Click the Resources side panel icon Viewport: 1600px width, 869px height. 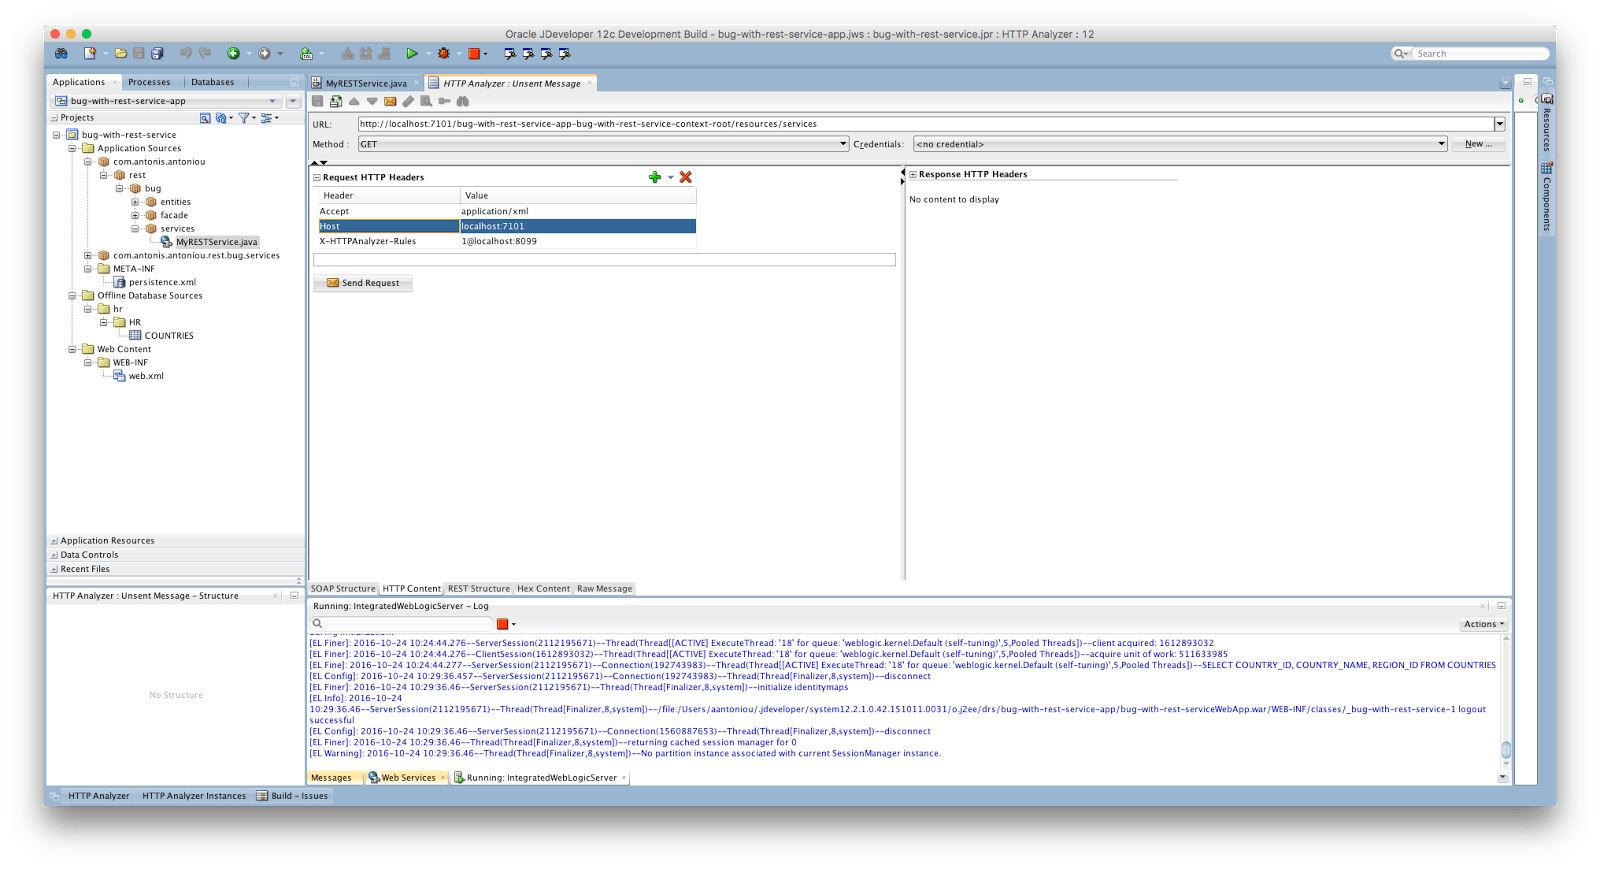[1547, 99]
